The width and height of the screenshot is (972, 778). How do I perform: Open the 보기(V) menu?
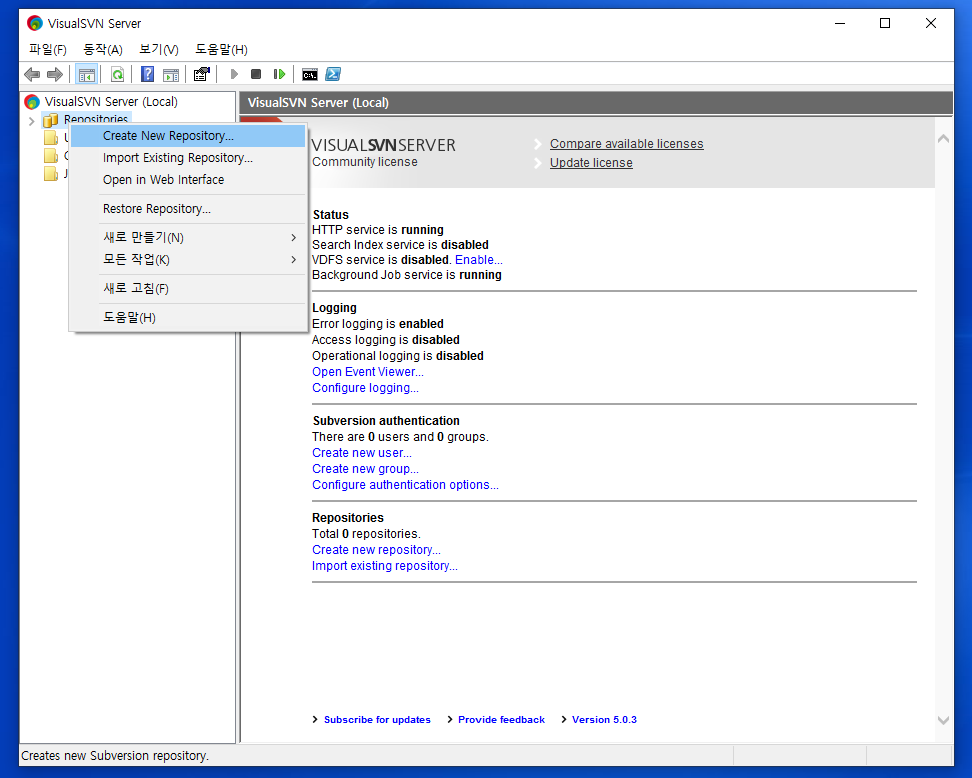click(x=159, y=50)
